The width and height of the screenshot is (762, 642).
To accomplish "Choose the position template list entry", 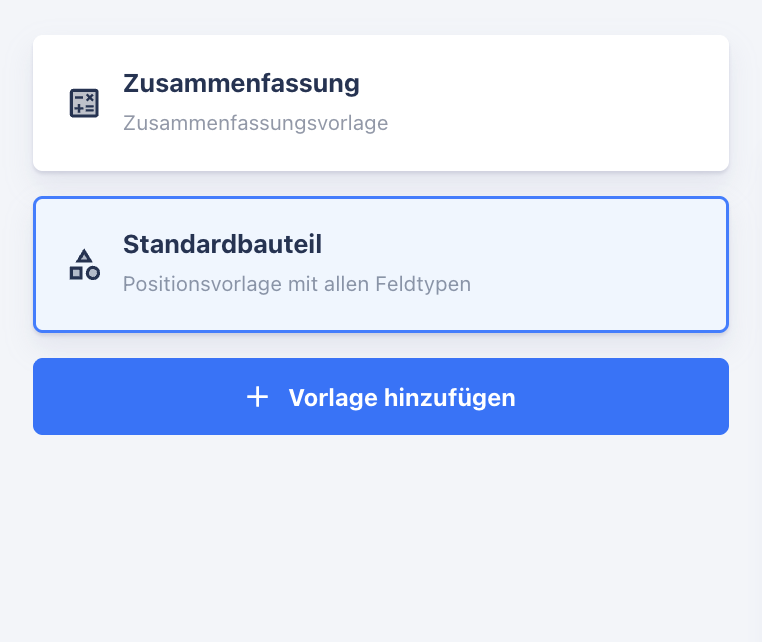I will [380, 264].
